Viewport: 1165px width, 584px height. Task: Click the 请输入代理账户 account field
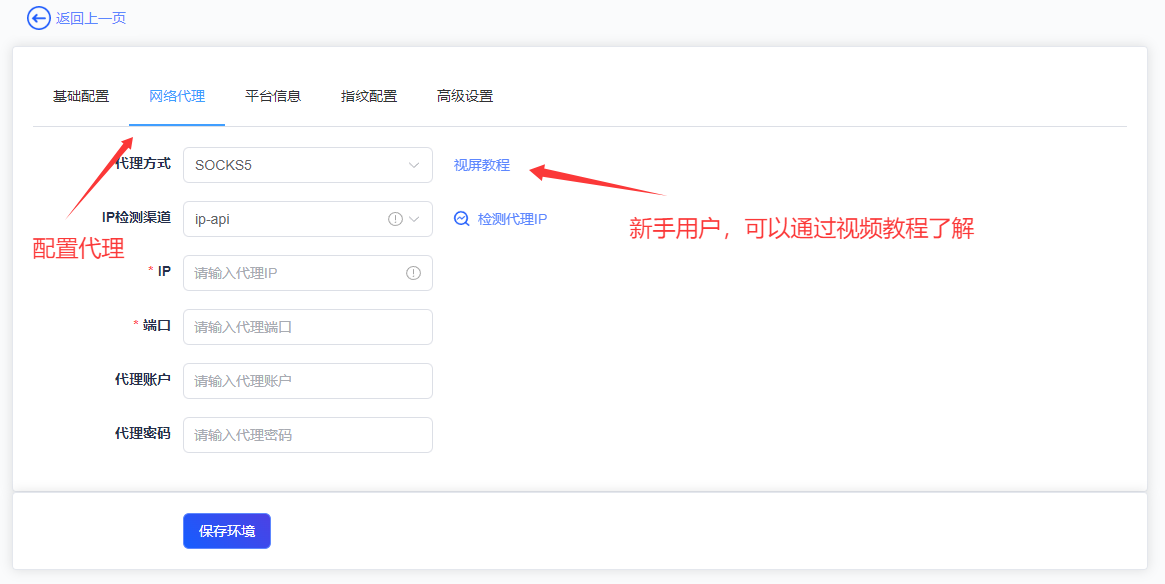tap(307, 381)
